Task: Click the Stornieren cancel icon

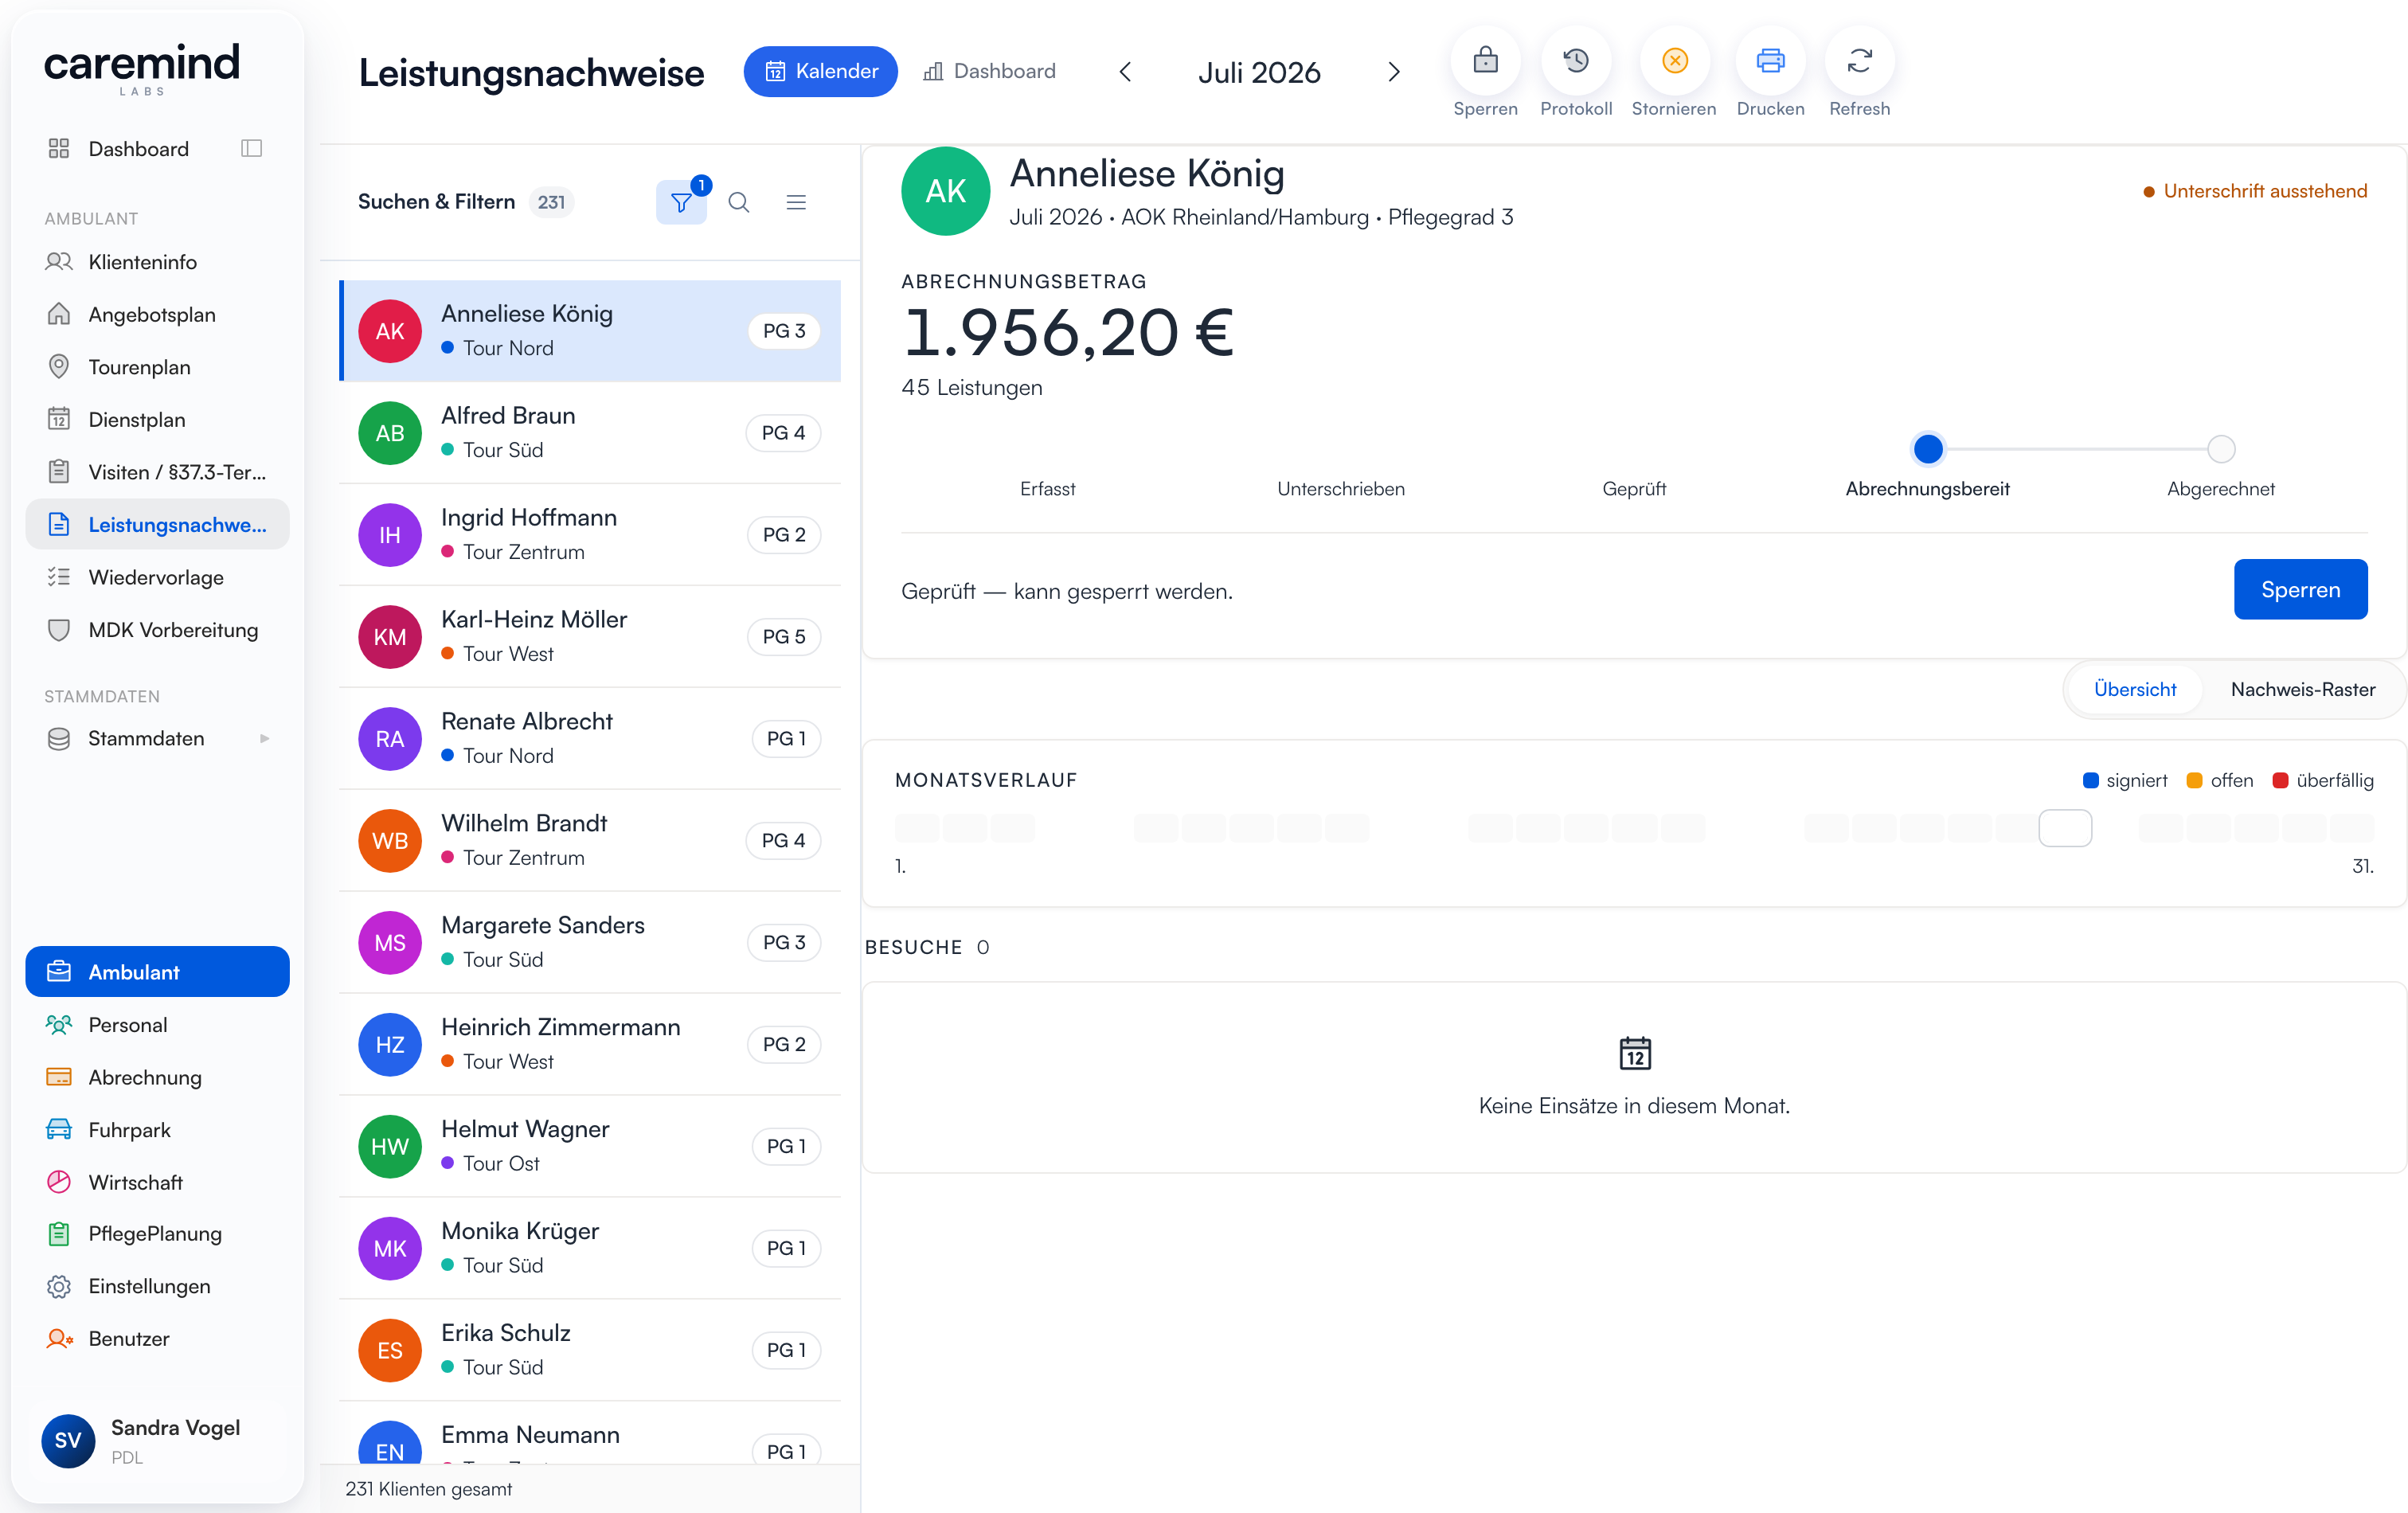Action: [x=1674, y=61]
